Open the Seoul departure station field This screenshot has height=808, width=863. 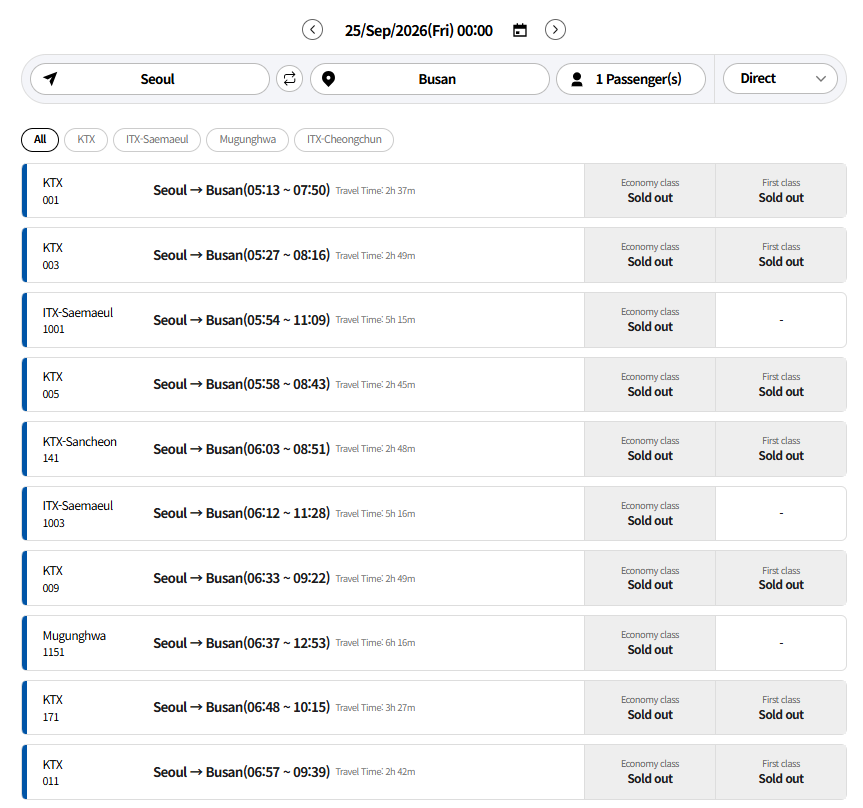coord(150,79)
